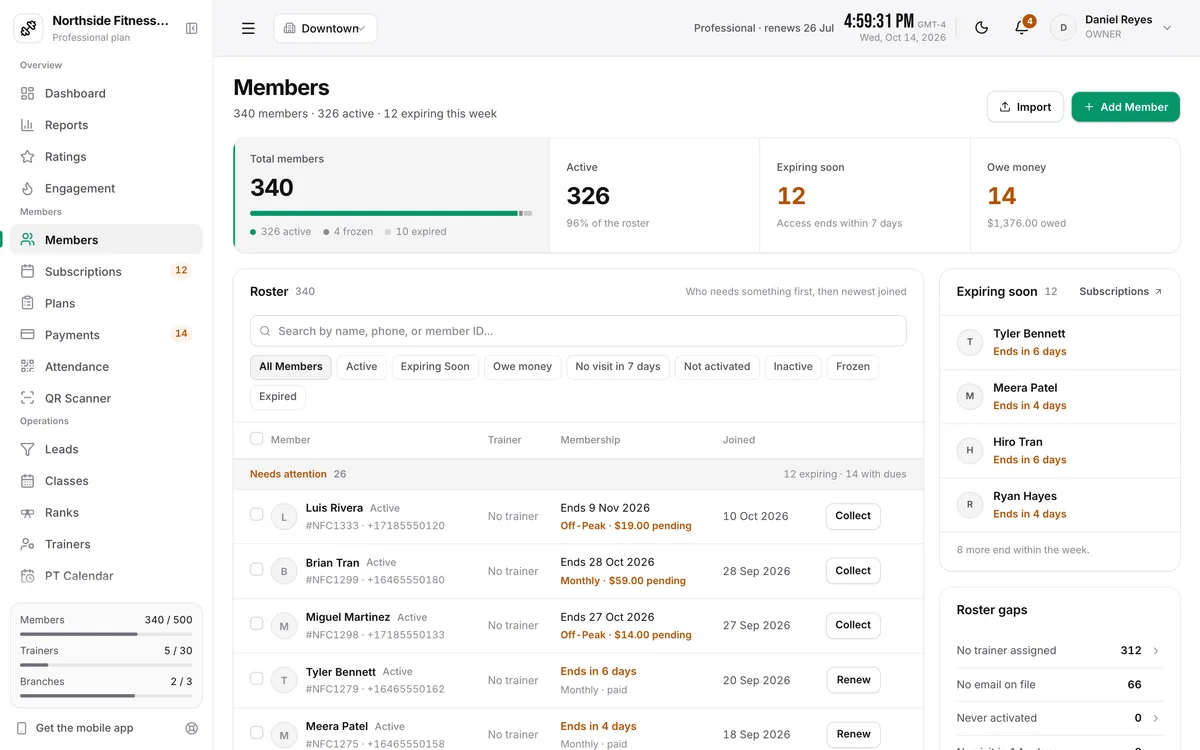Click the Attendance QR icon

(x=27, y=366)
